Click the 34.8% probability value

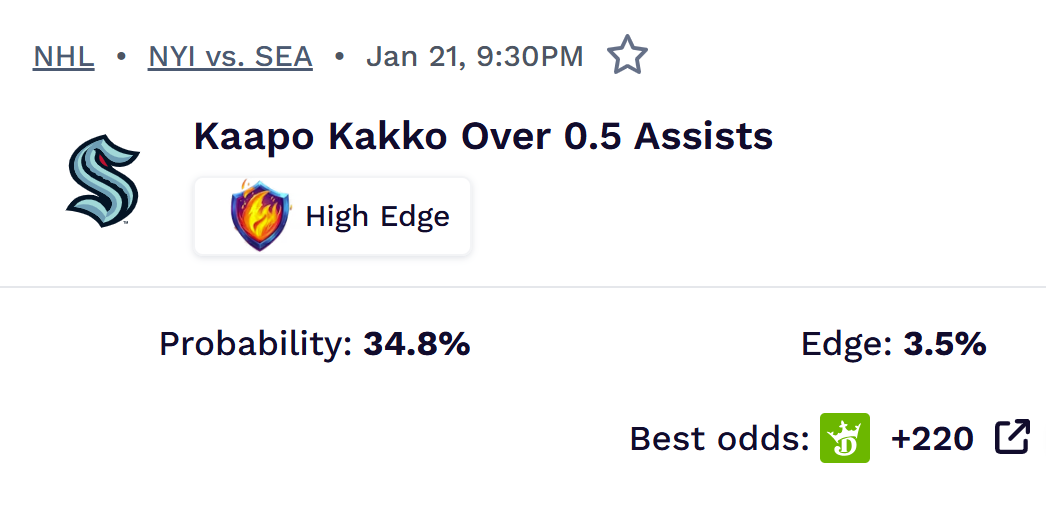click(417, 344)
